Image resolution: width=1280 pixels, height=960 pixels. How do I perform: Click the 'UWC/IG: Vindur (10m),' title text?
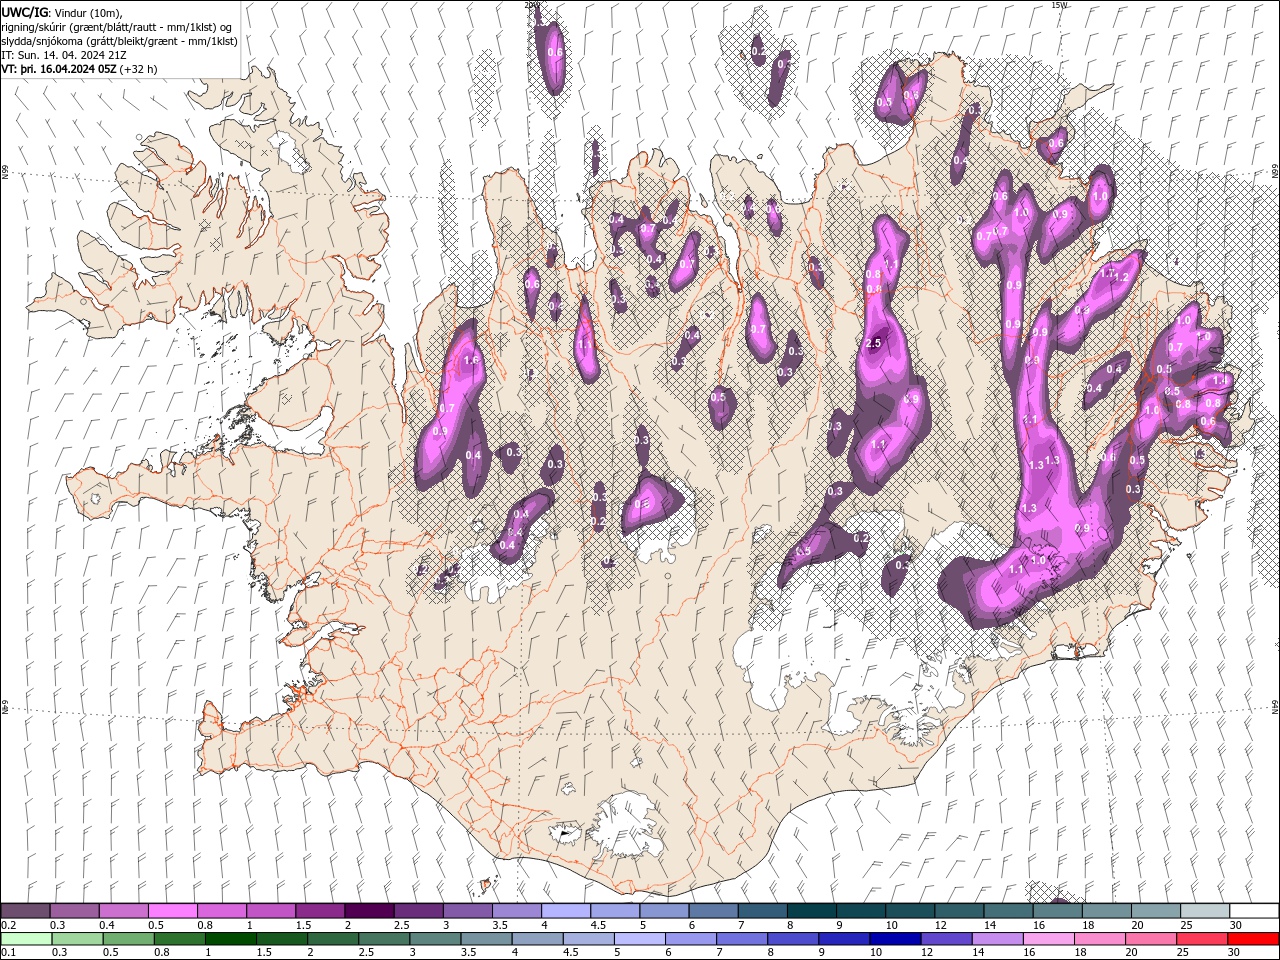click(x=62, y=12)
